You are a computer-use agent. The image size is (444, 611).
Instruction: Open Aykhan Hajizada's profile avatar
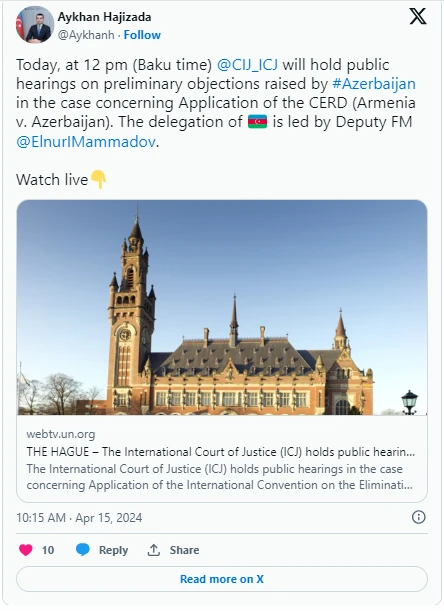point(35,25)
